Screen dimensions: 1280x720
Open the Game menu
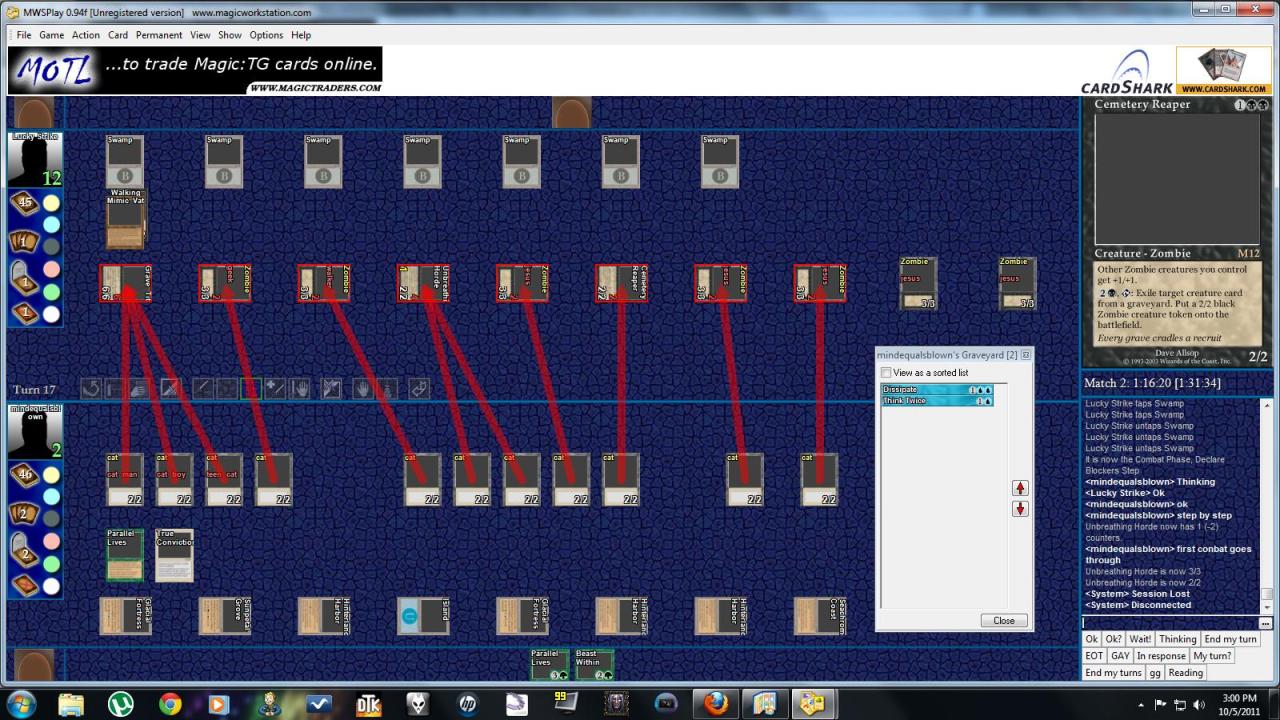click(52, 35)
